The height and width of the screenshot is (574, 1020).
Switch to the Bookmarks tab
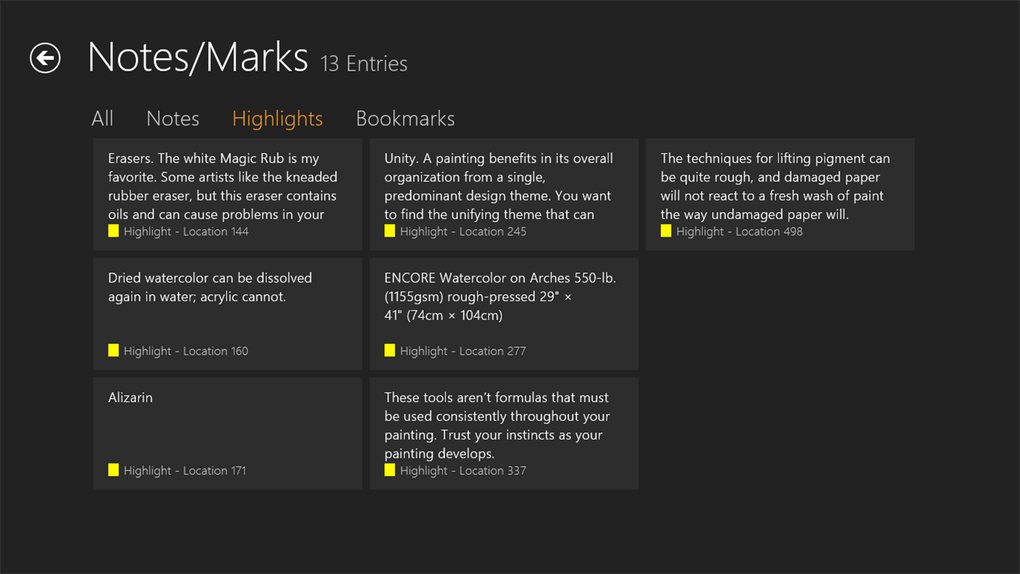[405, 119]
